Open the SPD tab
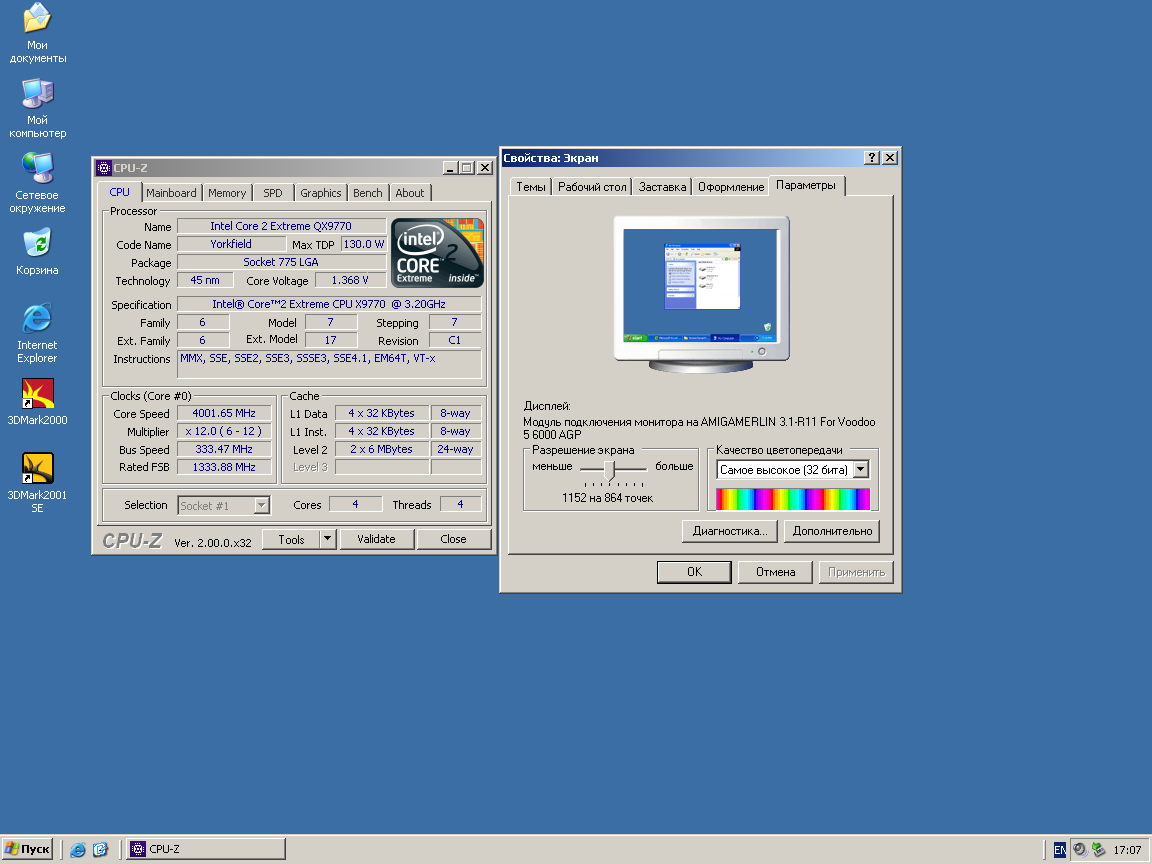Viewport: 1152px width, 864px height. click(273, 192)
